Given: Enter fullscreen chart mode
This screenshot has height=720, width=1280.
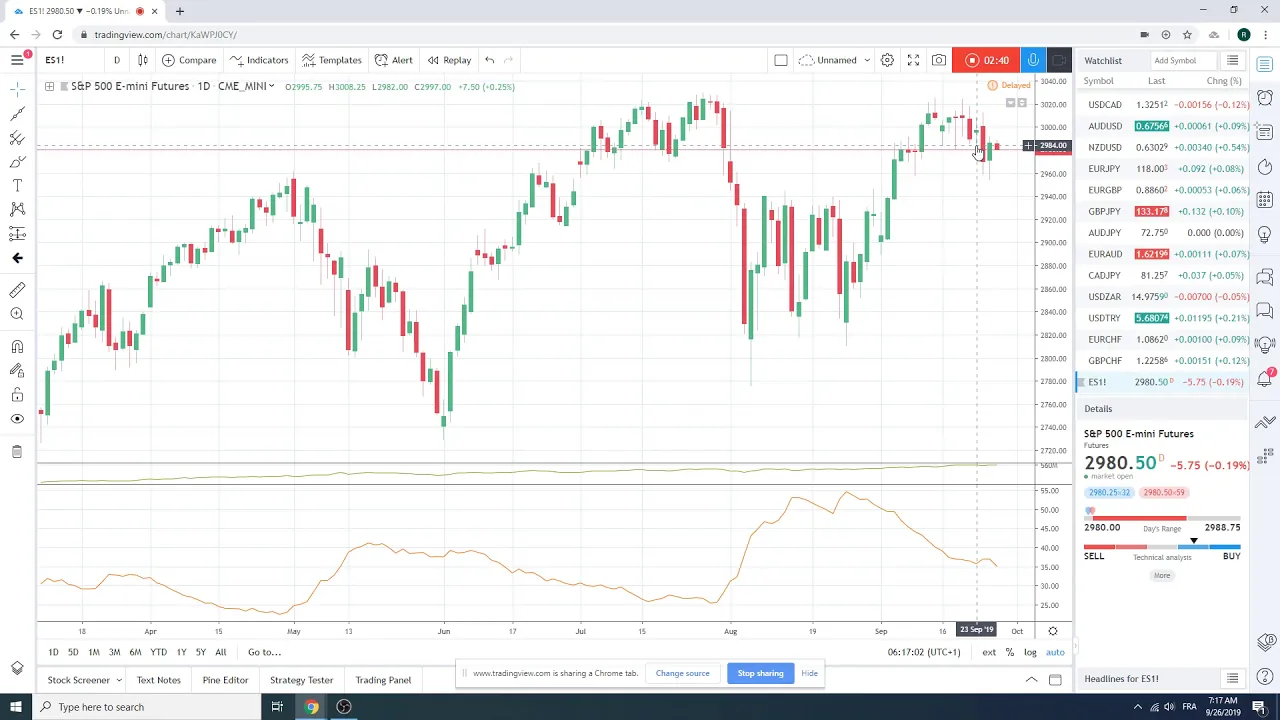Looking at the screenshot, I should (x=913, y=60).
